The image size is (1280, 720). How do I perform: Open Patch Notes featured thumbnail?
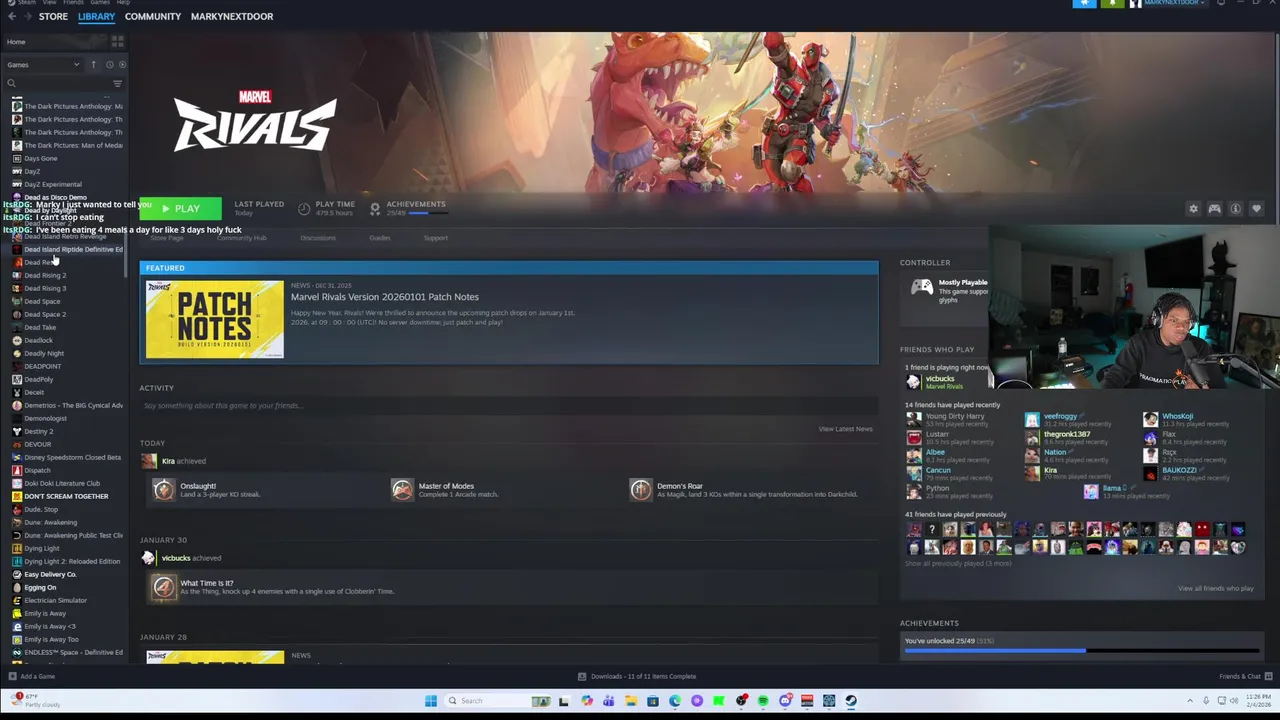pos(215,319)
